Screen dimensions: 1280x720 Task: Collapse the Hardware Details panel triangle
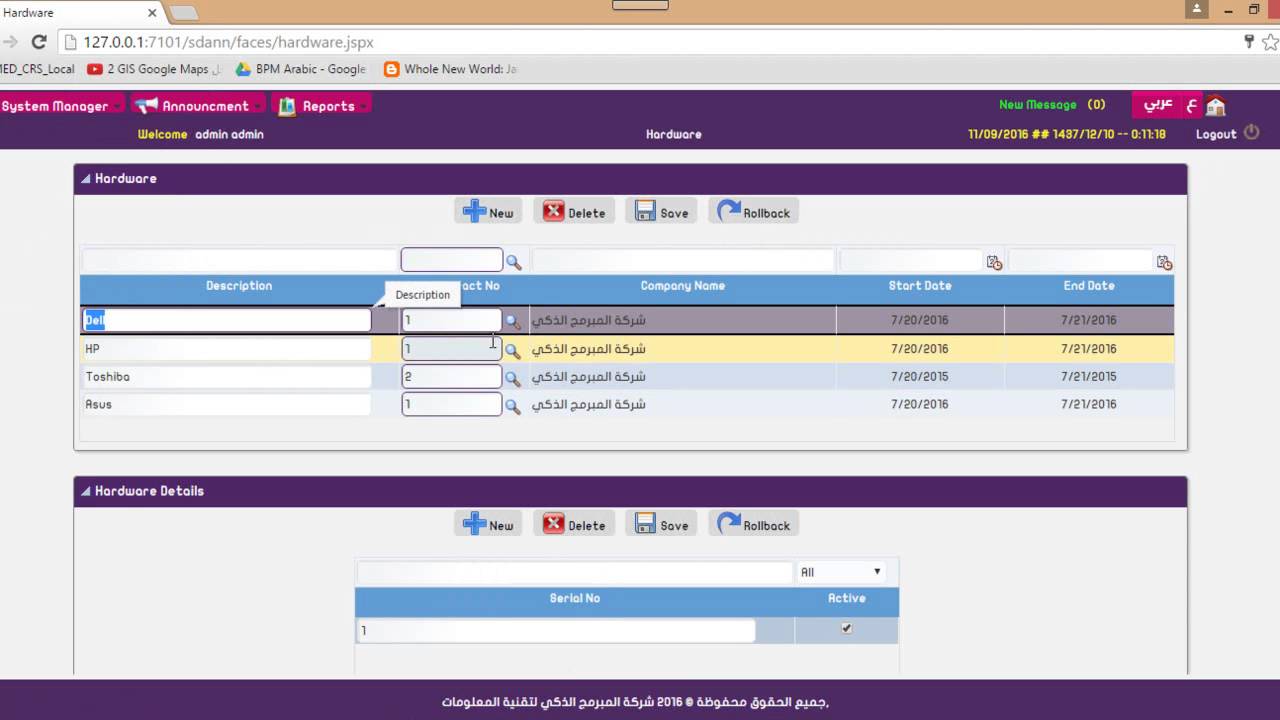pyautogui.click(x=86, y=492)
